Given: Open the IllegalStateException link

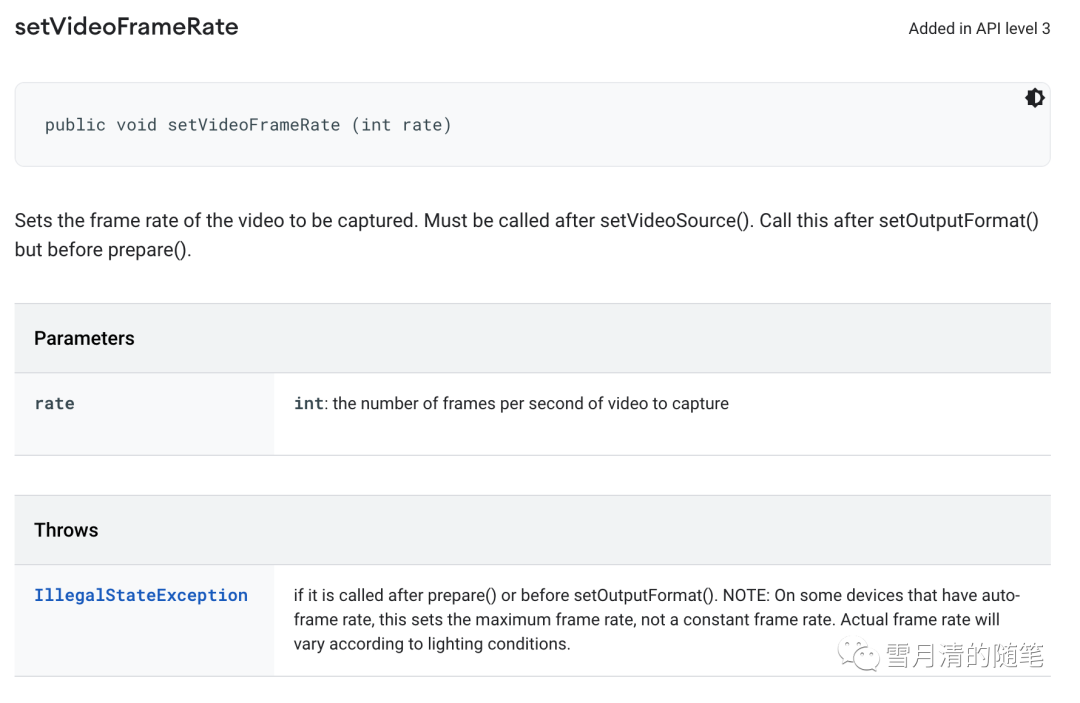Looking at the screenshot, I should pos(141,595).
